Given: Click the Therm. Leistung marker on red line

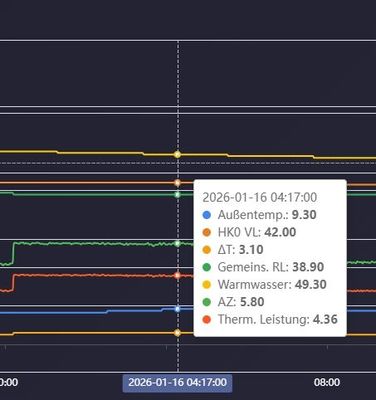Looking at the screenshot, I should (x=178, y=275).
